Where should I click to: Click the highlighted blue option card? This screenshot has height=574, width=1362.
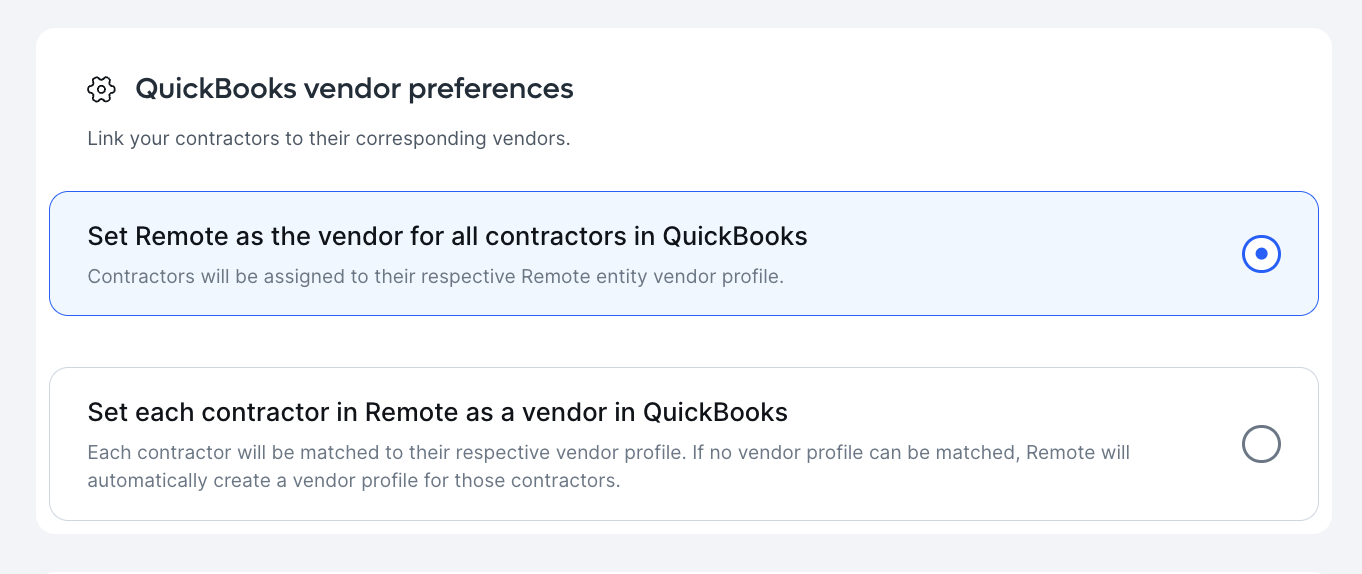(684, 254)
